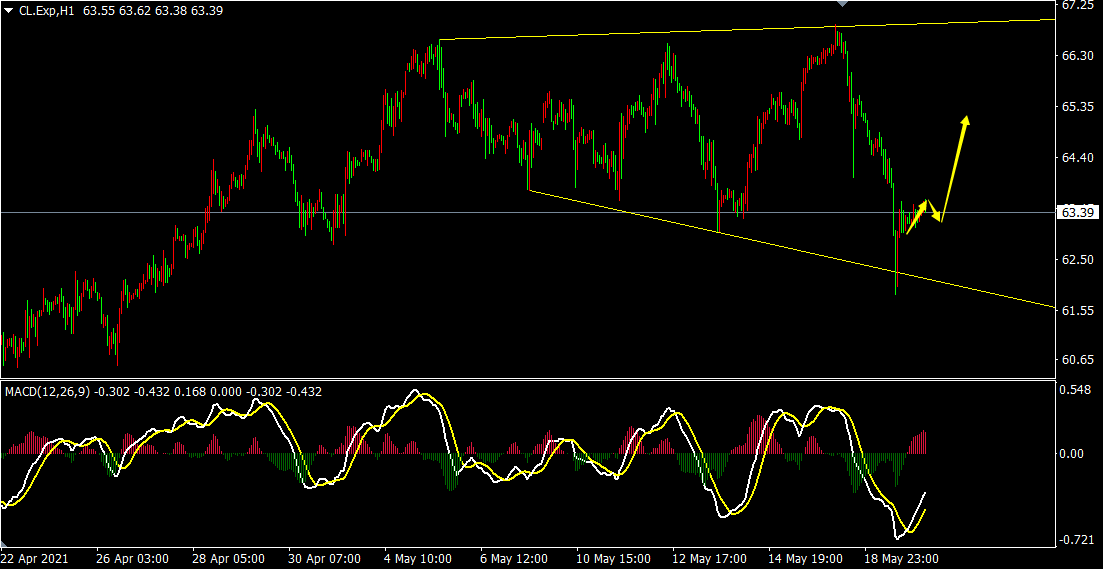This screenshot has height=569, width=1103.
Task: Click the CL.Exp,H1 symbol title
Action: click(47, 11)
